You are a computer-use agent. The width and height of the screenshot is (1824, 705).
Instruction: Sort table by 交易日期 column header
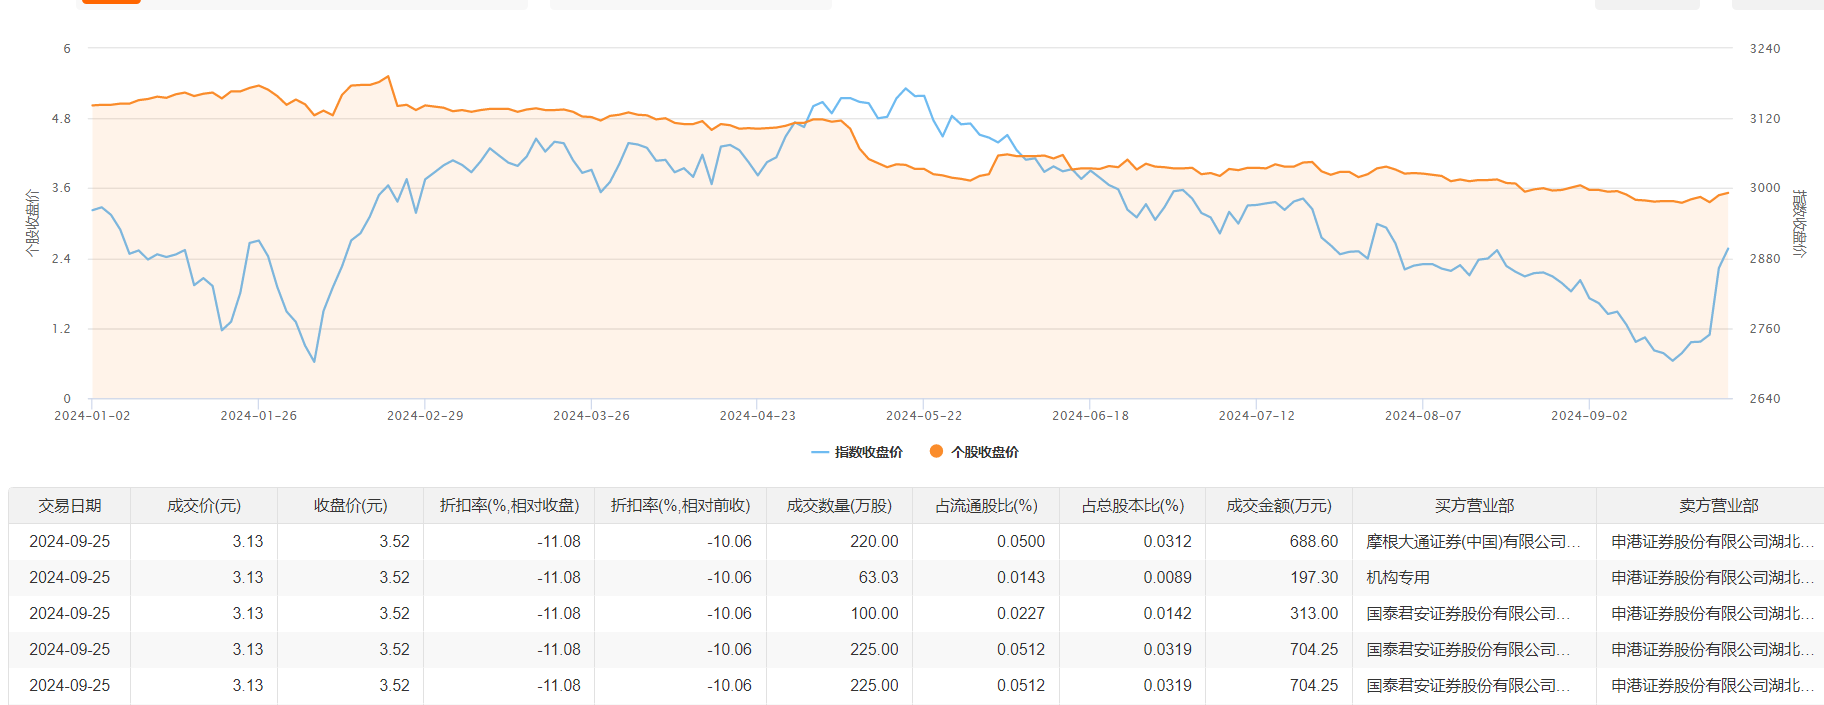[x=70, y=506]
